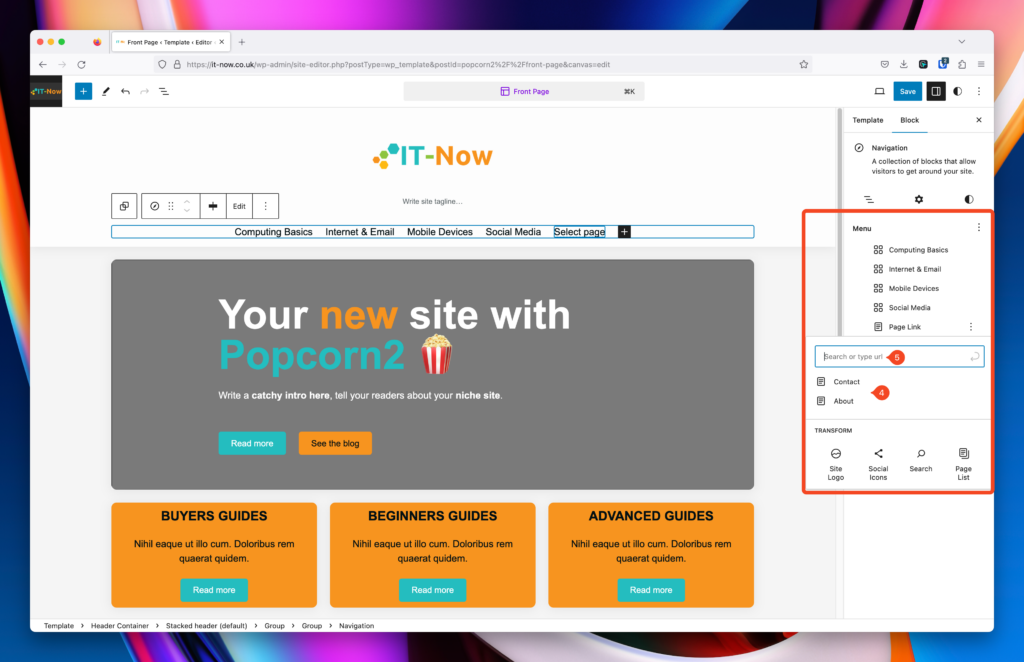This screenshot has height=662, width=1024.
Task: Open the IT-Now site navigation icon
Action: tap(46, 91)
